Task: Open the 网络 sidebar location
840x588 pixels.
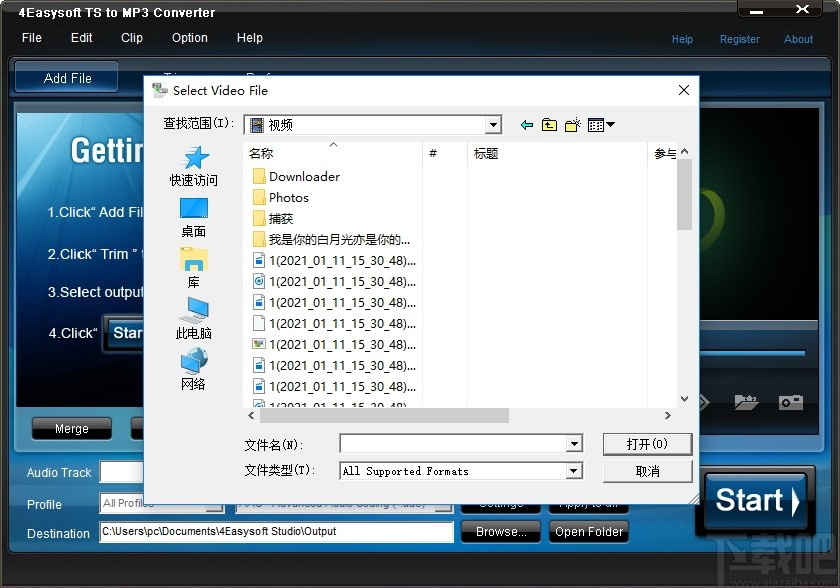Action: (x=194, y=370)
